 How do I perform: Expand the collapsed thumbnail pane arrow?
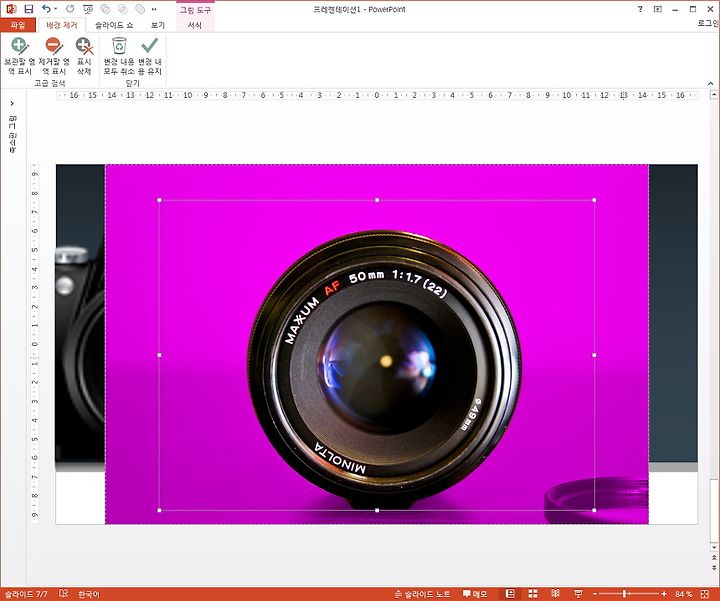tap(12, 103)
